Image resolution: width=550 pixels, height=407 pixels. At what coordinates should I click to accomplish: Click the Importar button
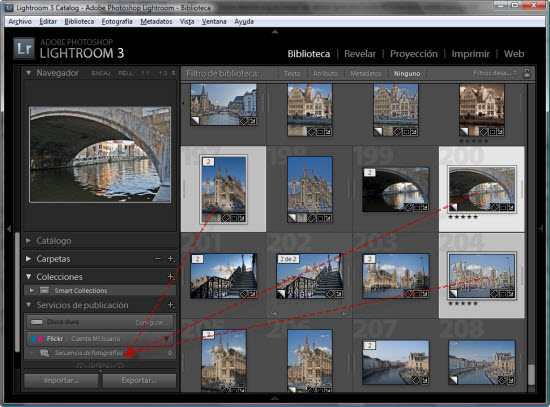61,381
